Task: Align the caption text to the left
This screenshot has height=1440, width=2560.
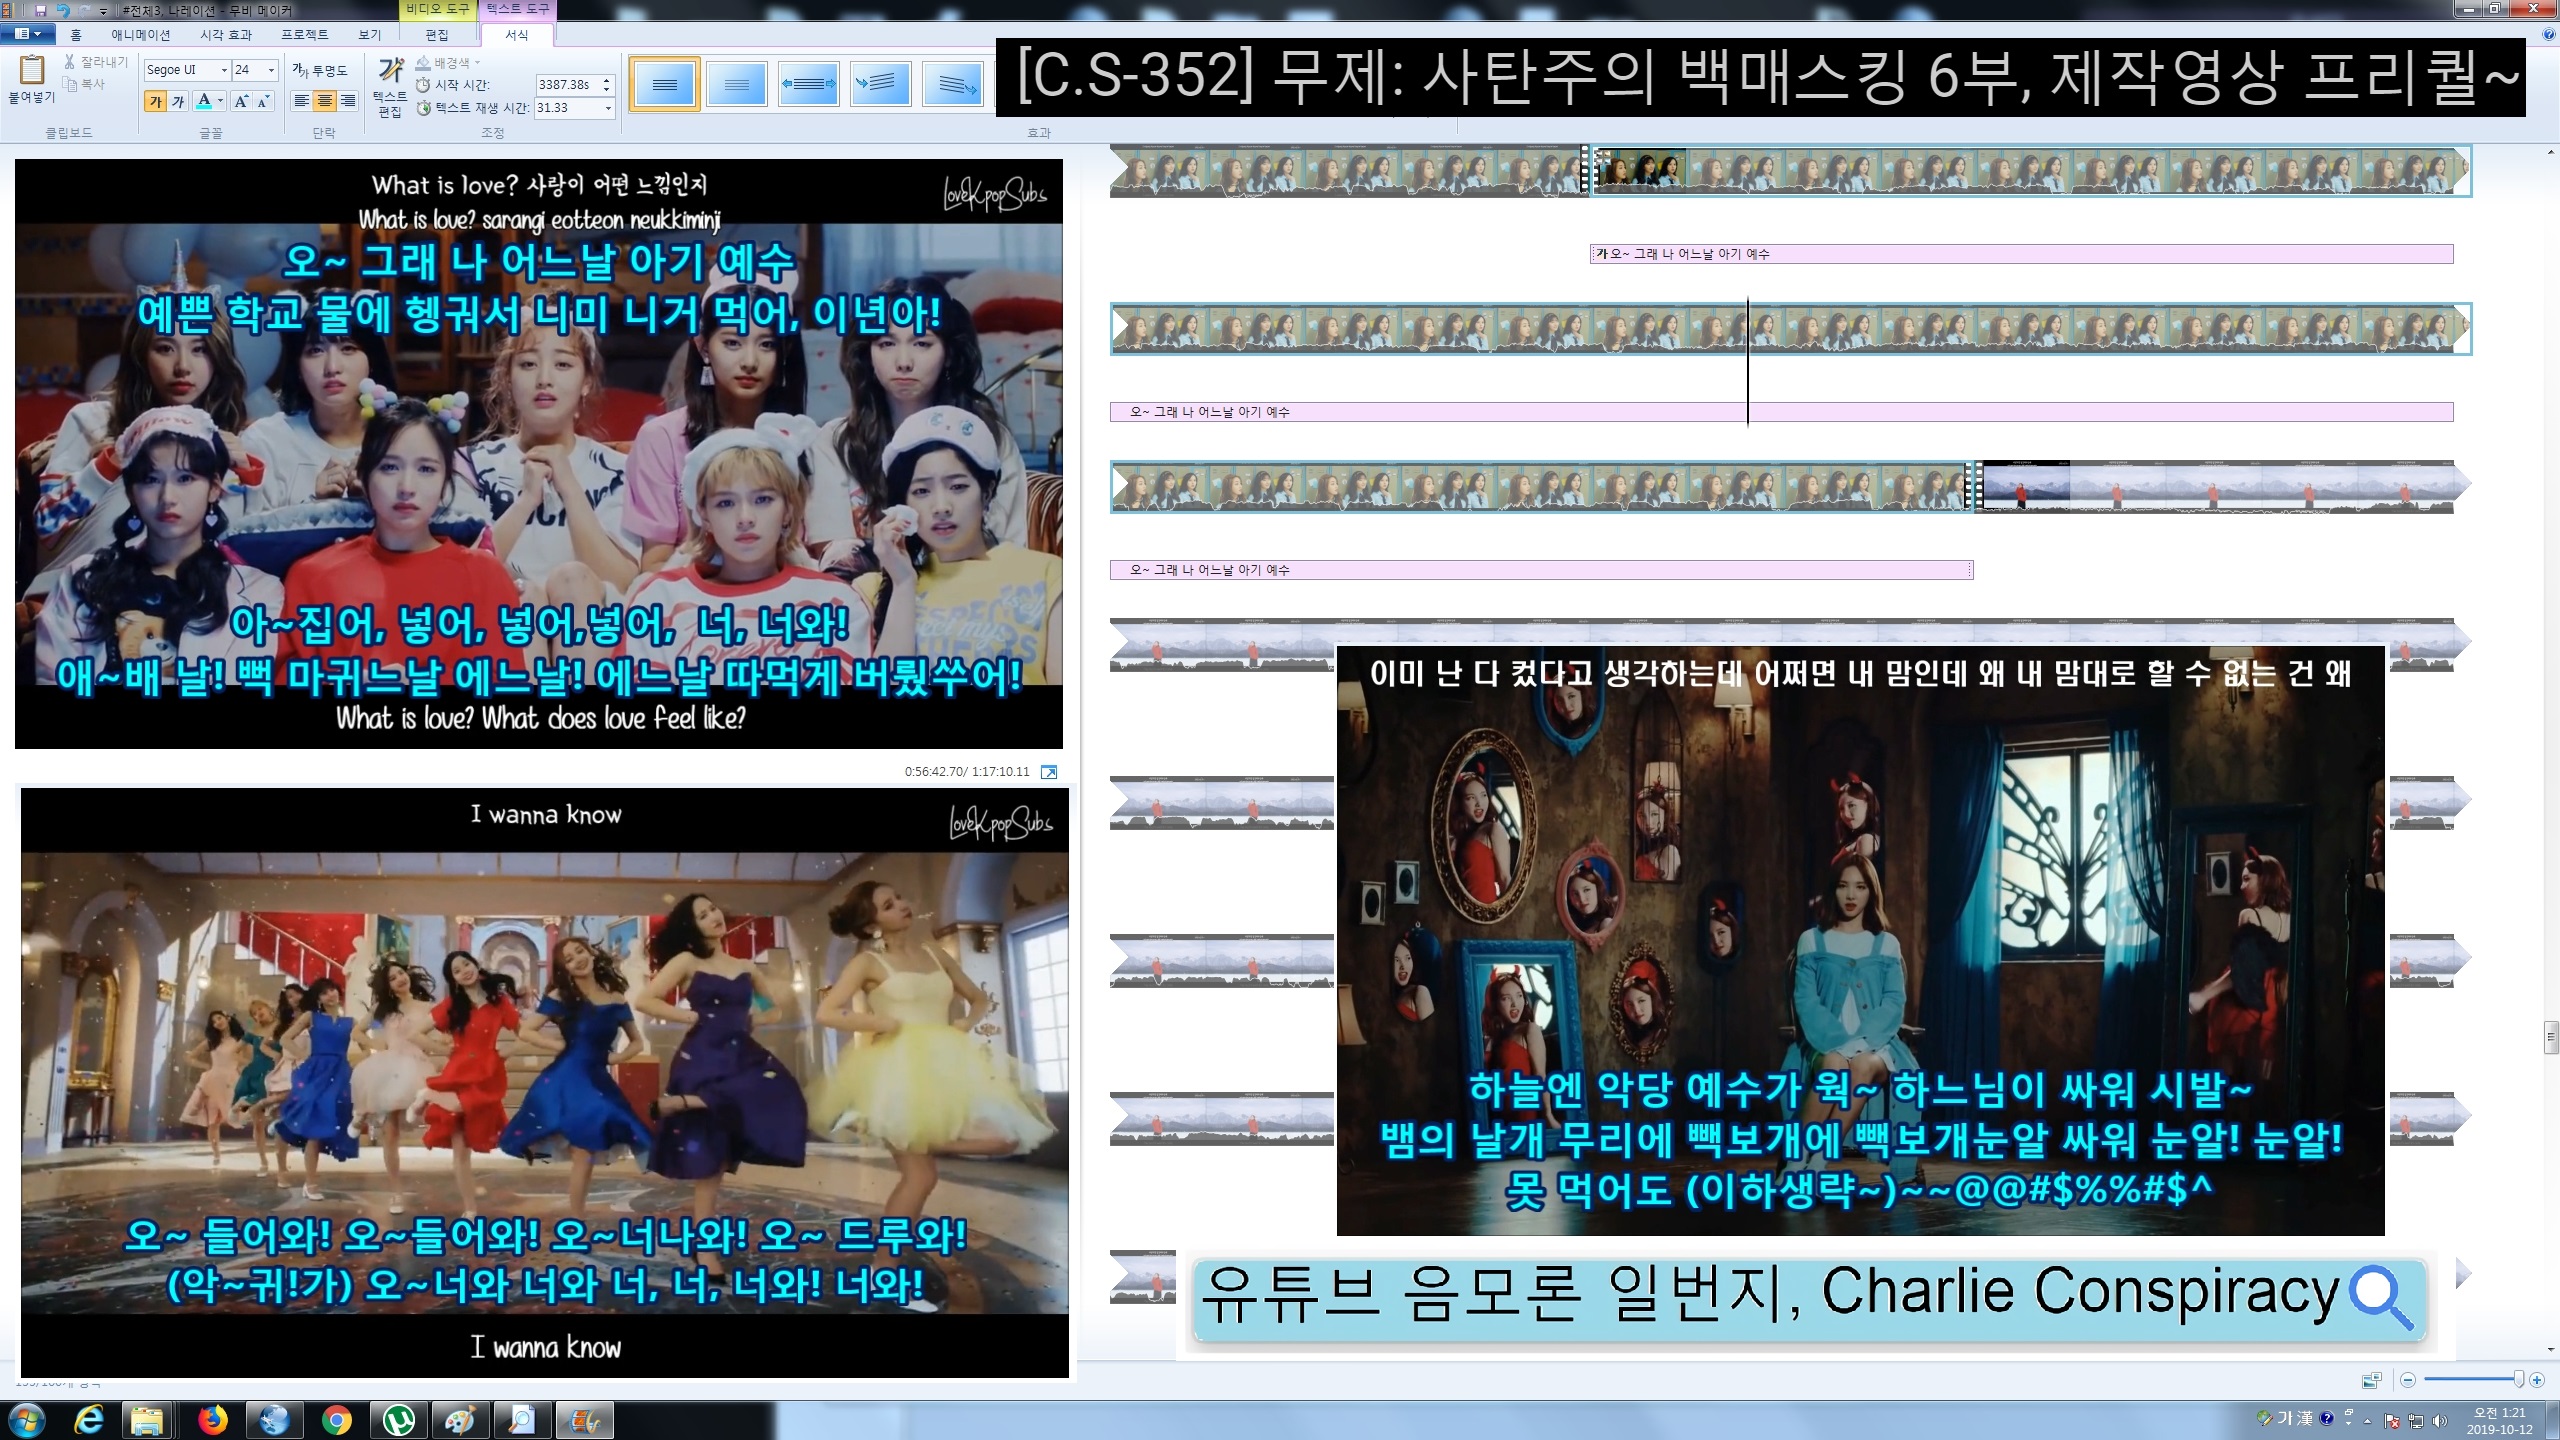Action: (x=301, y=101)
